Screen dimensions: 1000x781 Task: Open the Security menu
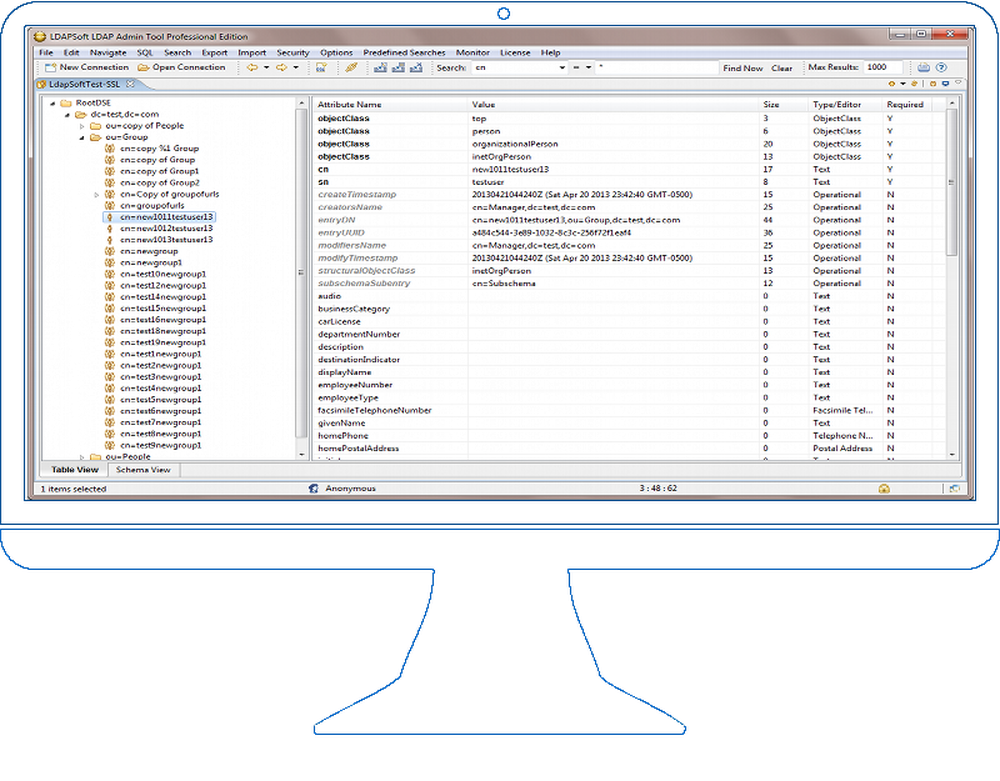point(293,53)
